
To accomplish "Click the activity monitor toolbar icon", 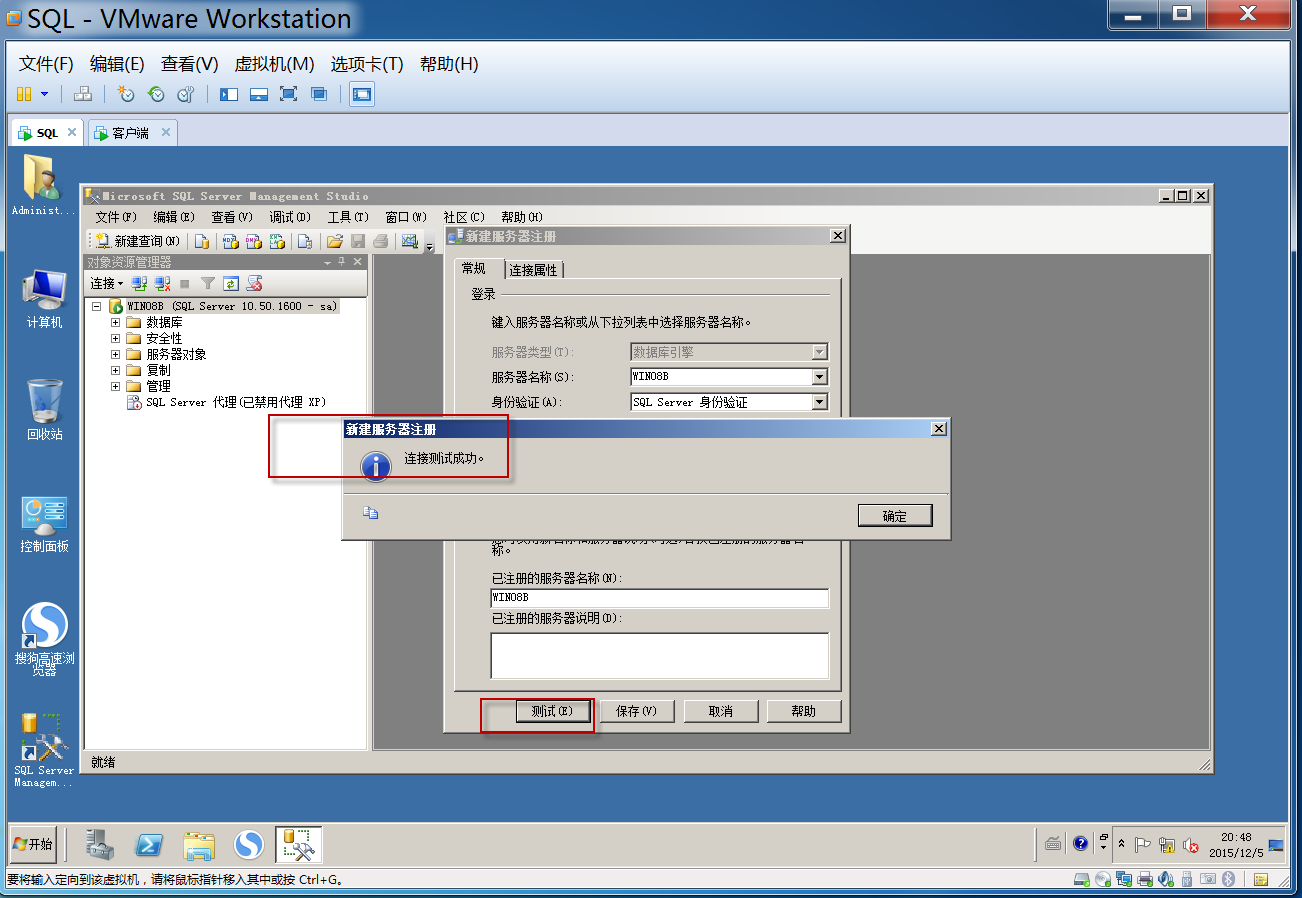I will 410,241.
